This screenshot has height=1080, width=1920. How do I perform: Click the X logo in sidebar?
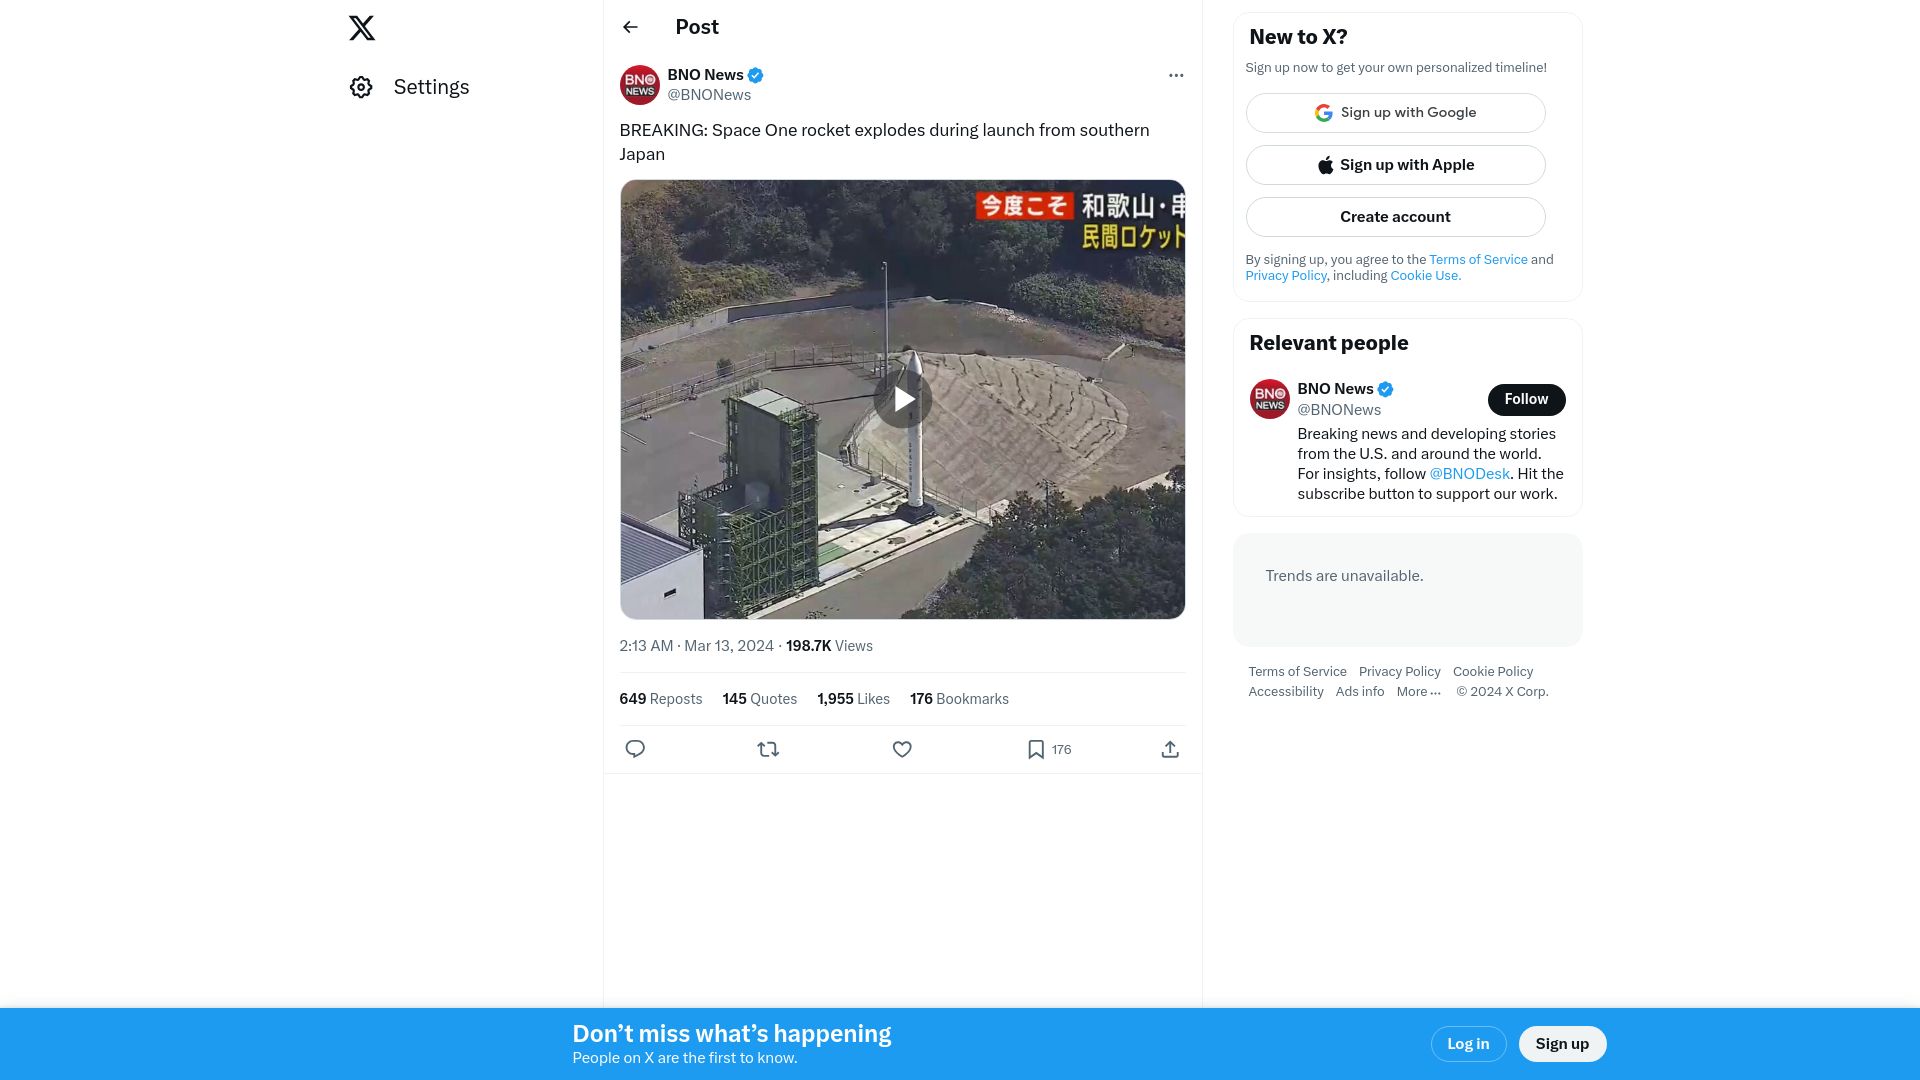tap(362, 28)
